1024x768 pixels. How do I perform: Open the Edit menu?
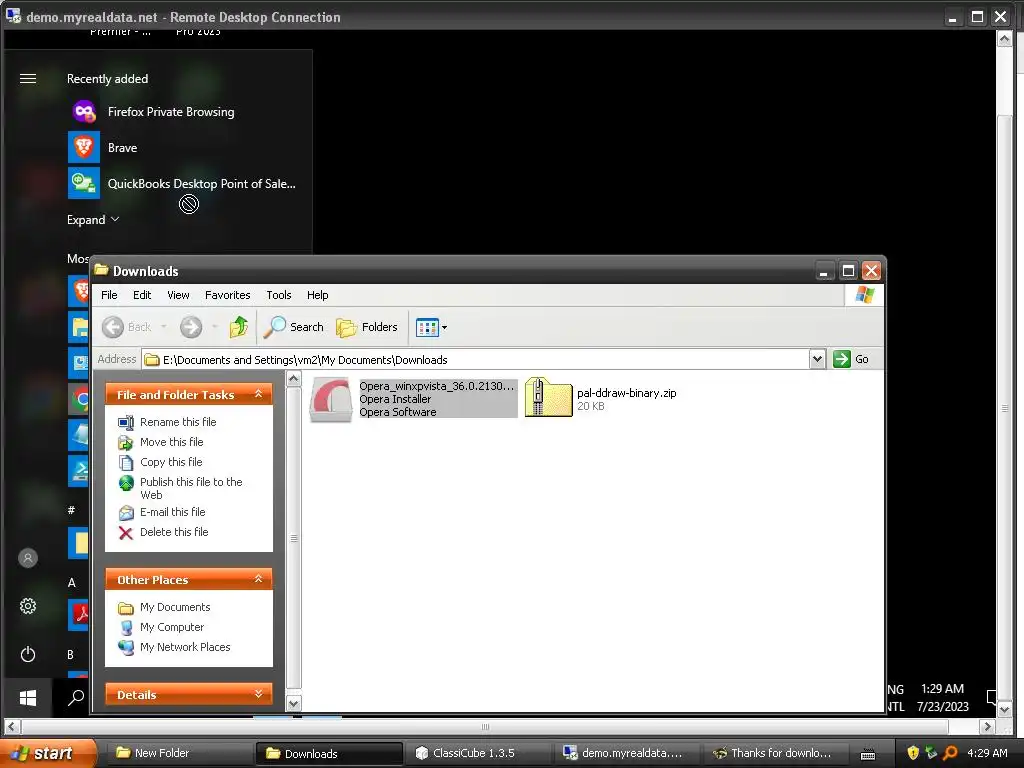(x=142, y=295)
